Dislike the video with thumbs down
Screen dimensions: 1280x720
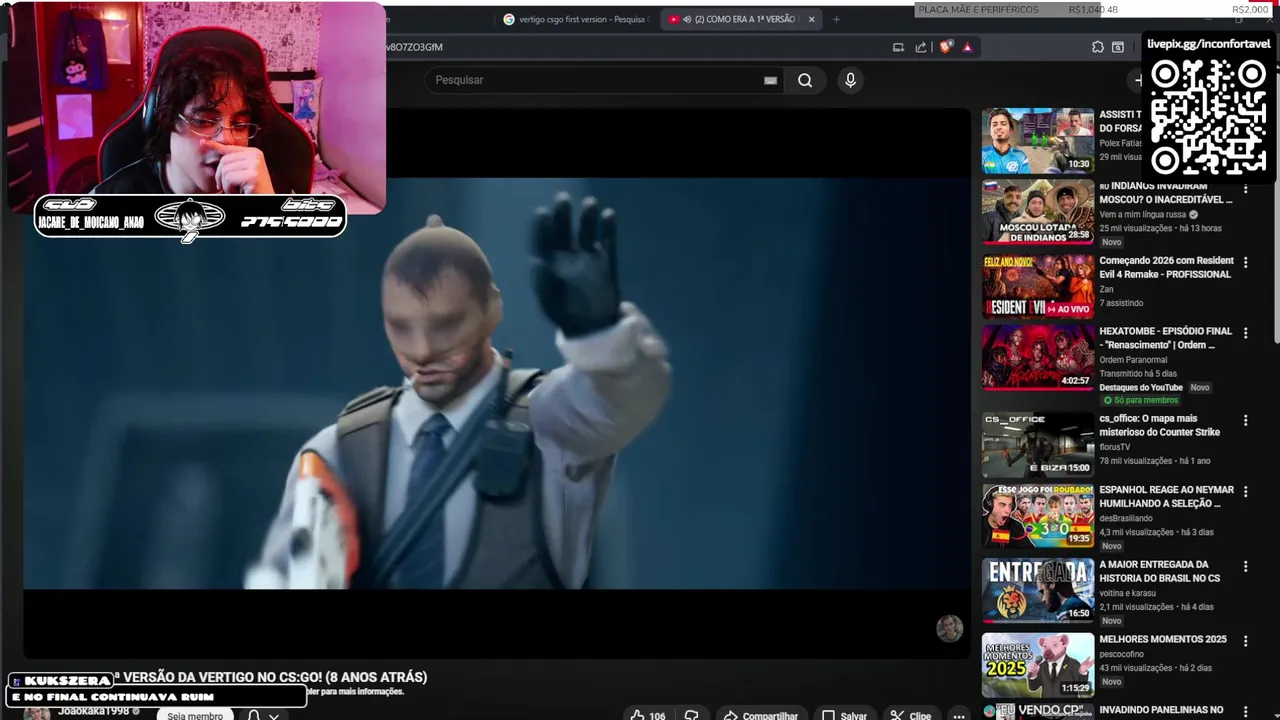pos(691,715)
